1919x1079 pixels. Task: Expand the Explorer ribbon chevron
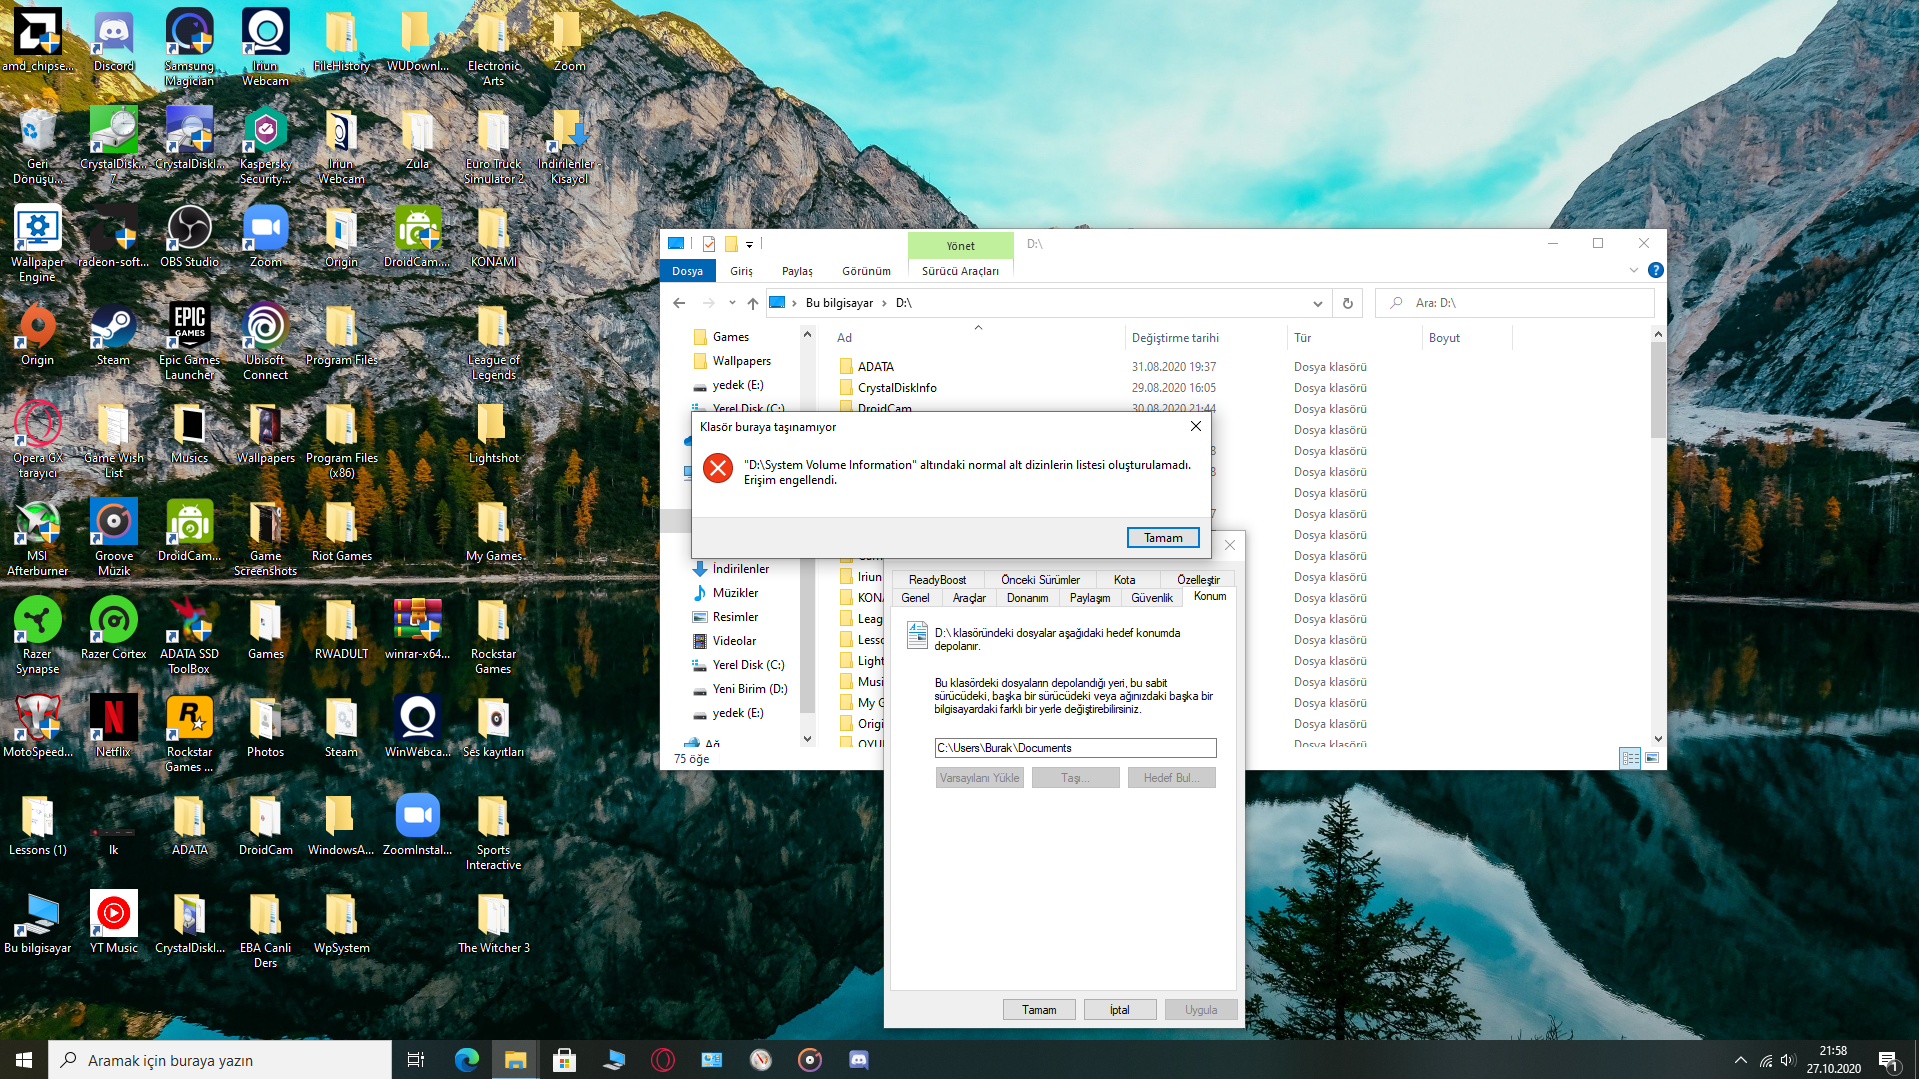click(1634, 270)
